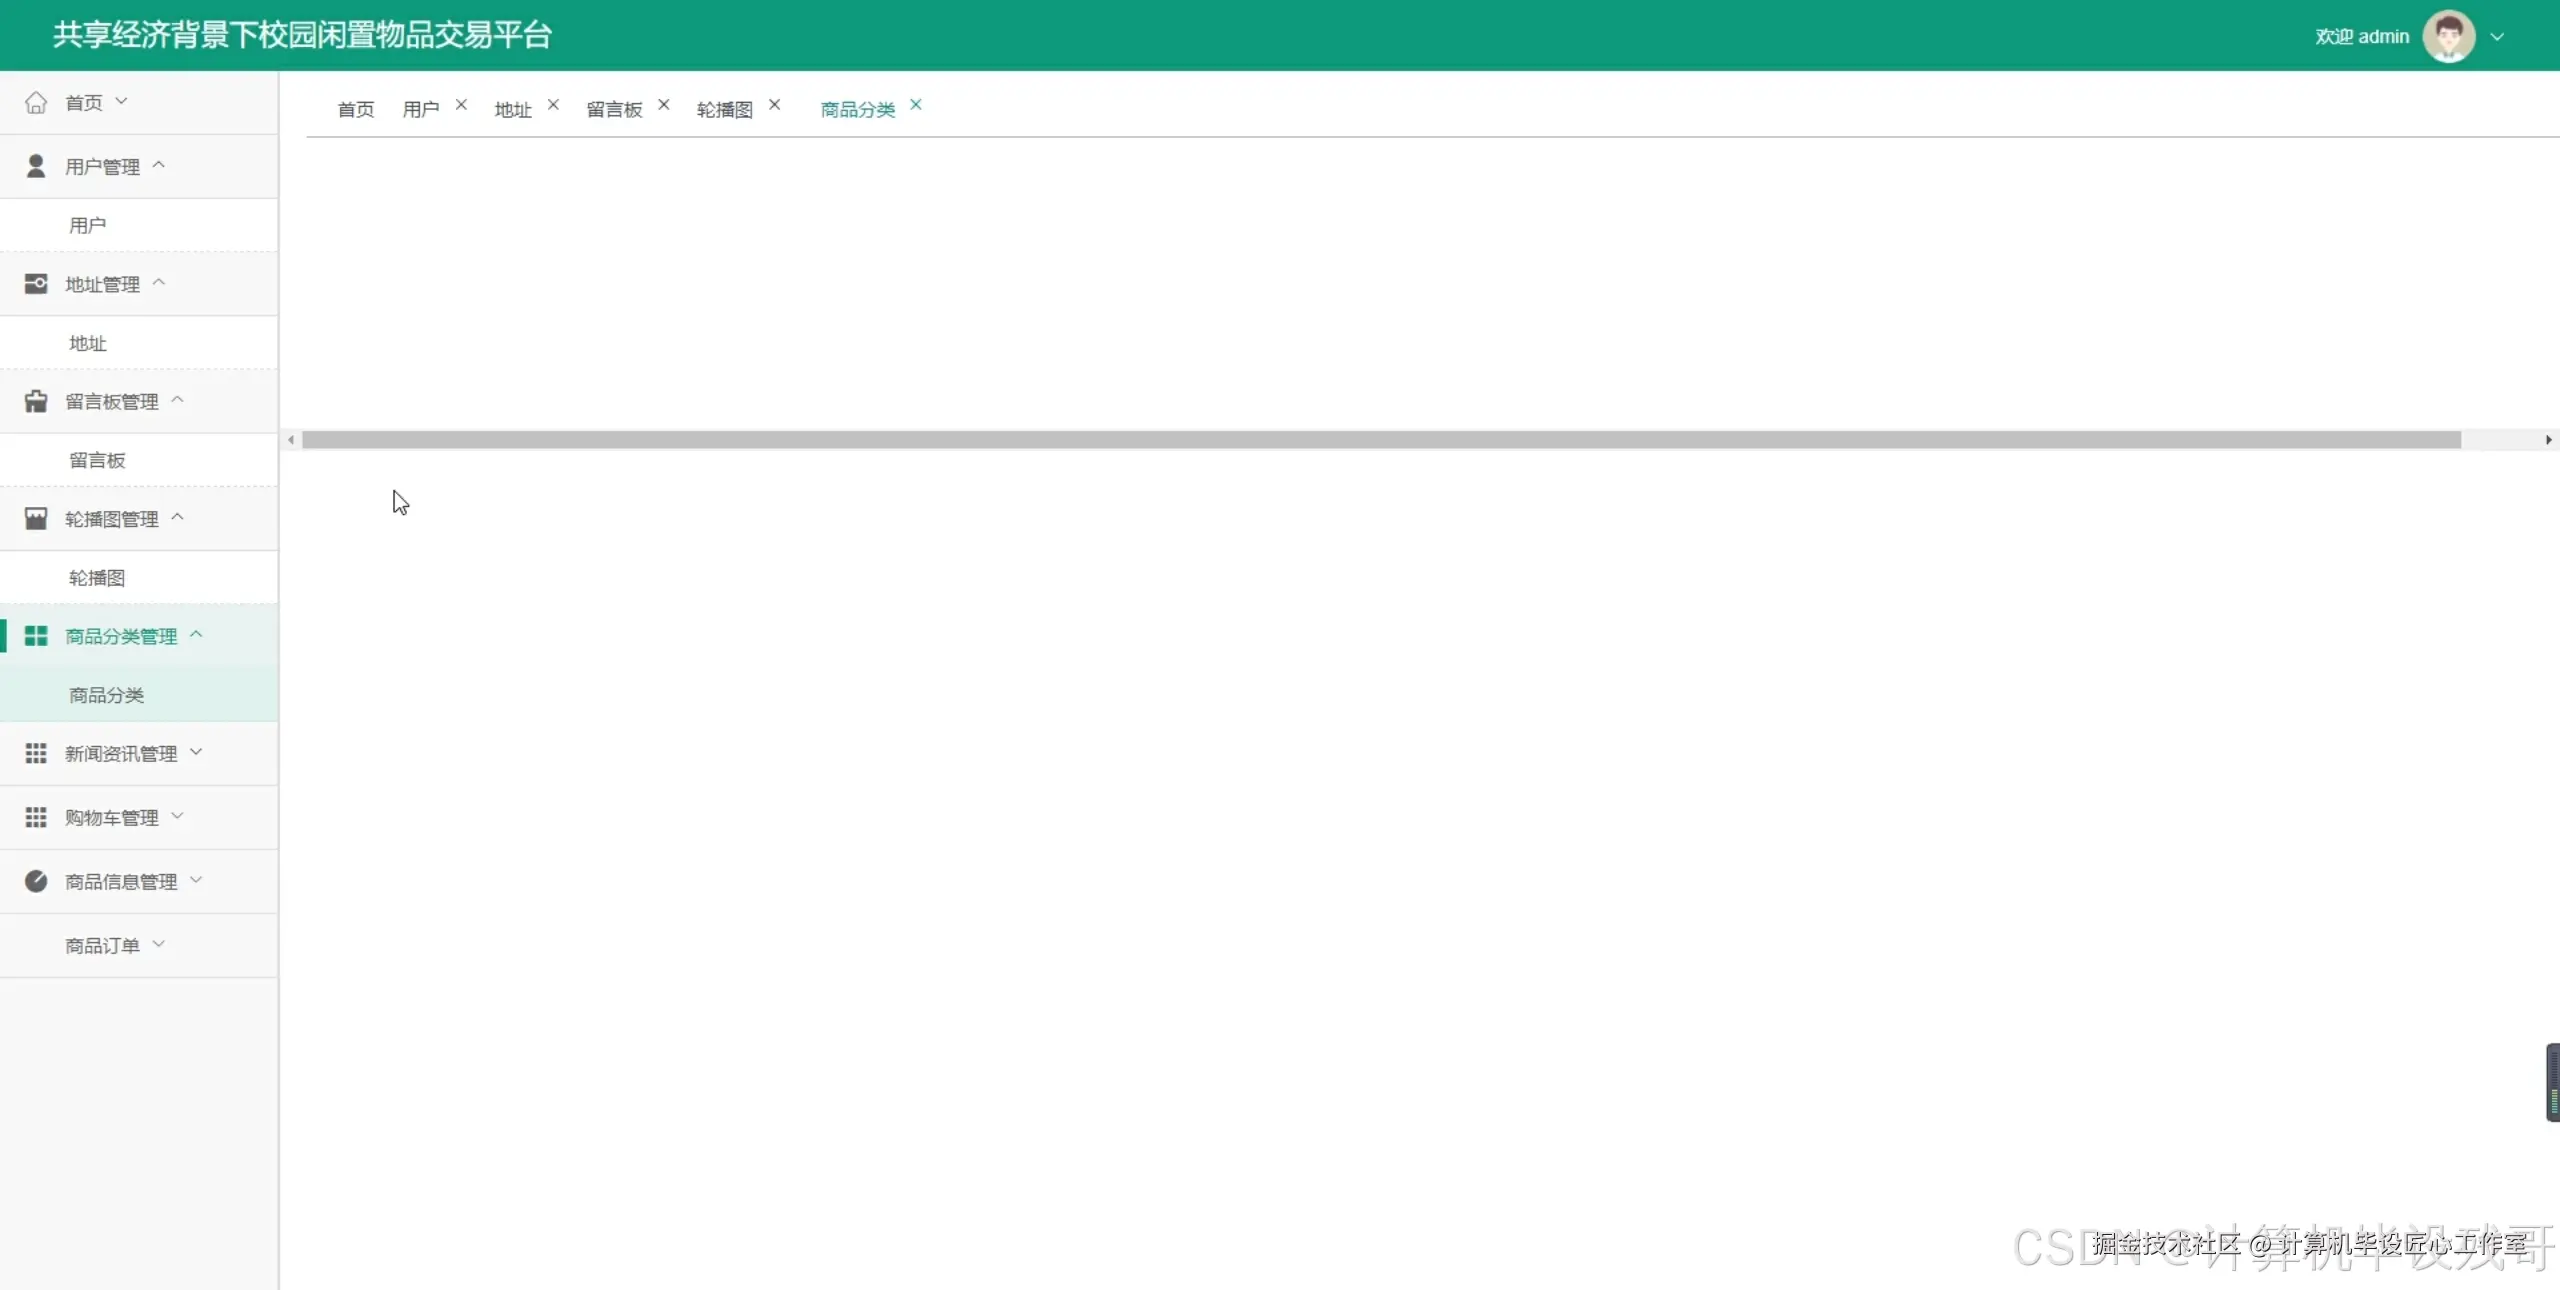Close the 轮播图 tab
The height and width of the screenshot is (1290, 2560).
pos(774,105)
